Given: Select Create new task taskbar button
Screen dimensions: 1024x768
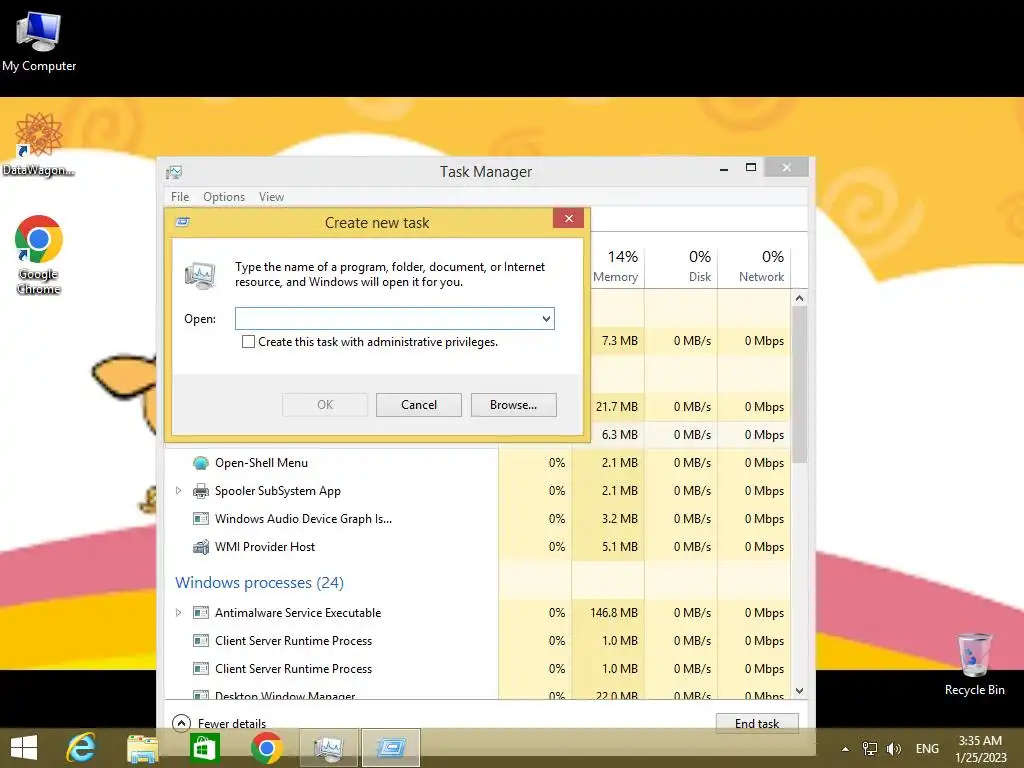Looking at the screenshot, I should click(391, 748).
